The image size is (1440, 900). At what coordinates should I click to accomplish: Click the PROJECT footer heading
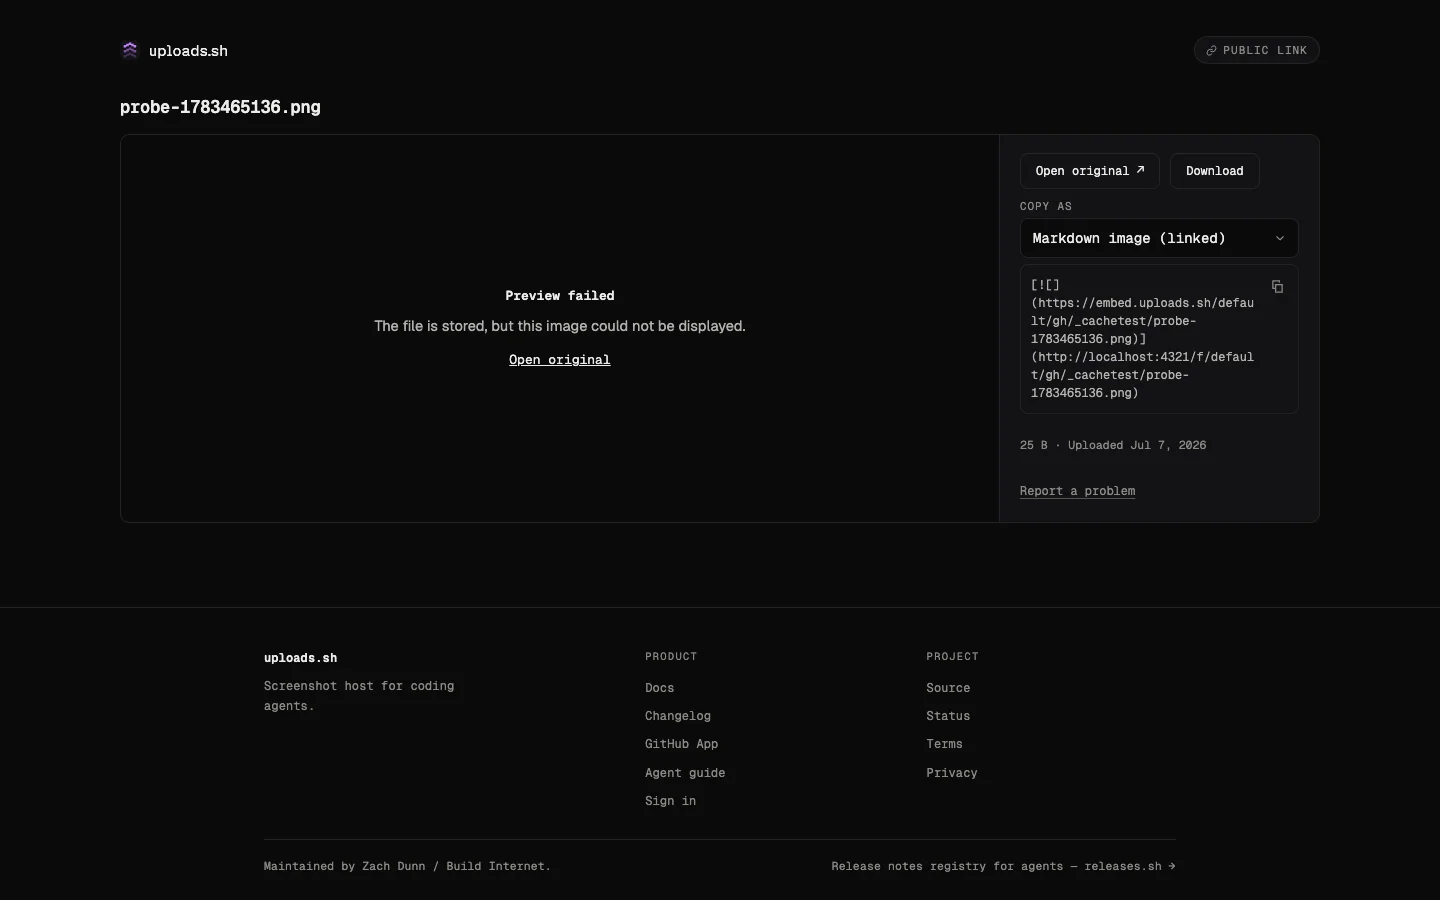[952, 656]
